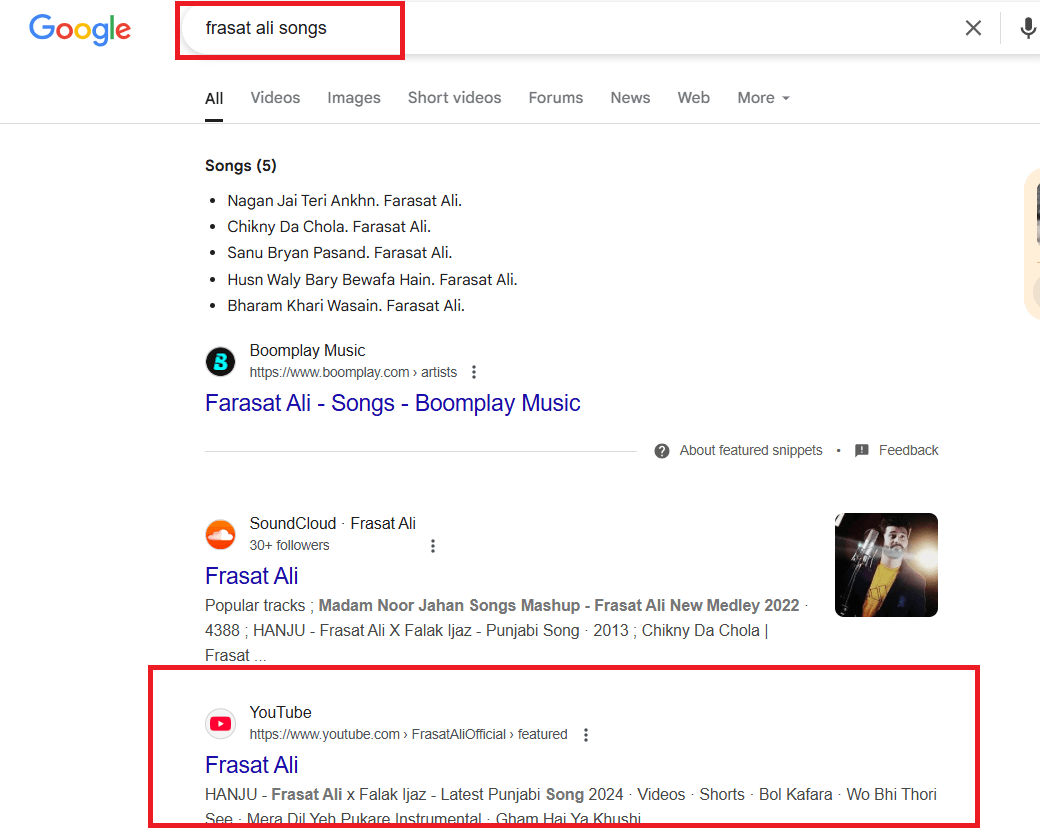1040x832 pixels.
Task: Switch to the Images tab
Action: tap(354, 98)
